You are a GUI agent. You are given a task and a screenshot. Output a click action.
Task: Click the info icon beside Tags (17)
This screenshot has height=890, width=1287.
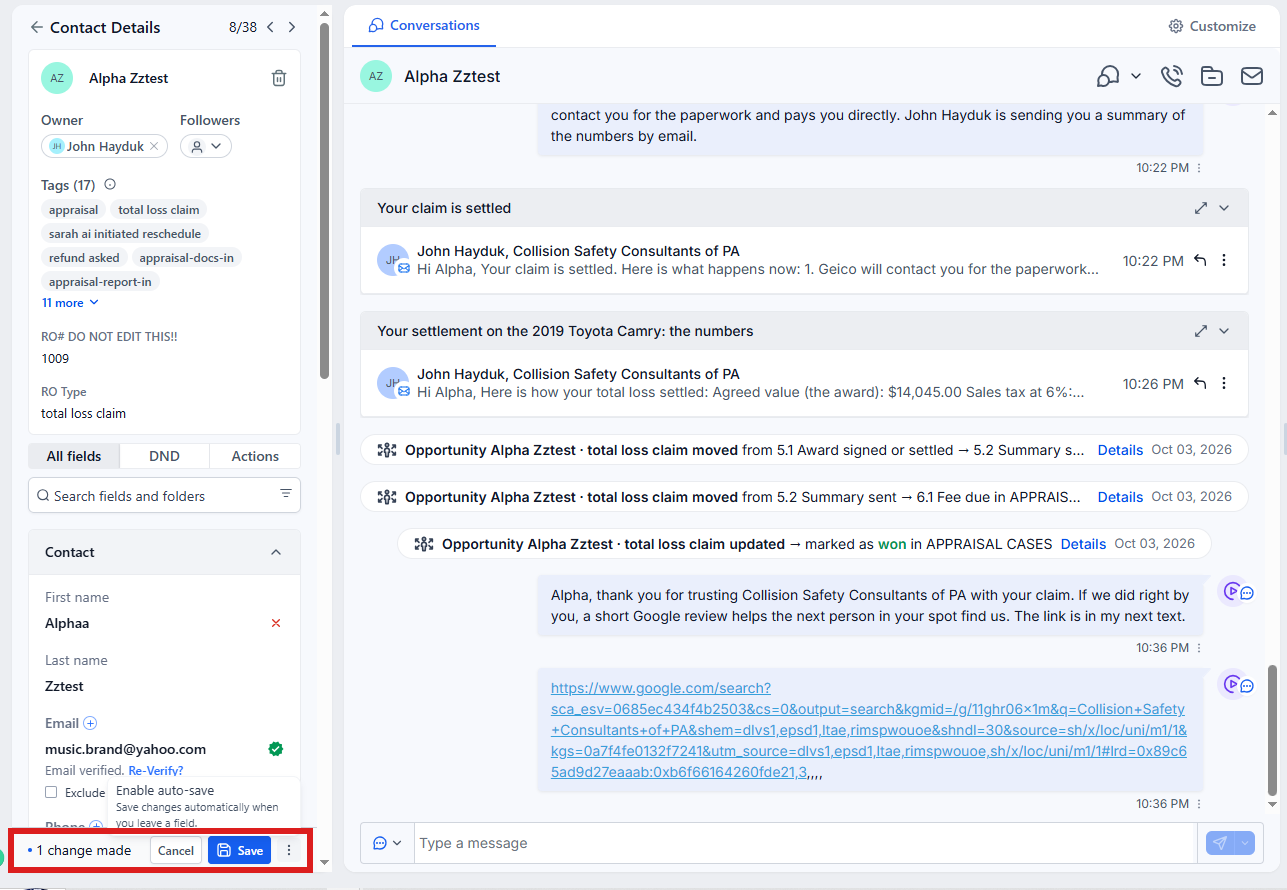110,184
